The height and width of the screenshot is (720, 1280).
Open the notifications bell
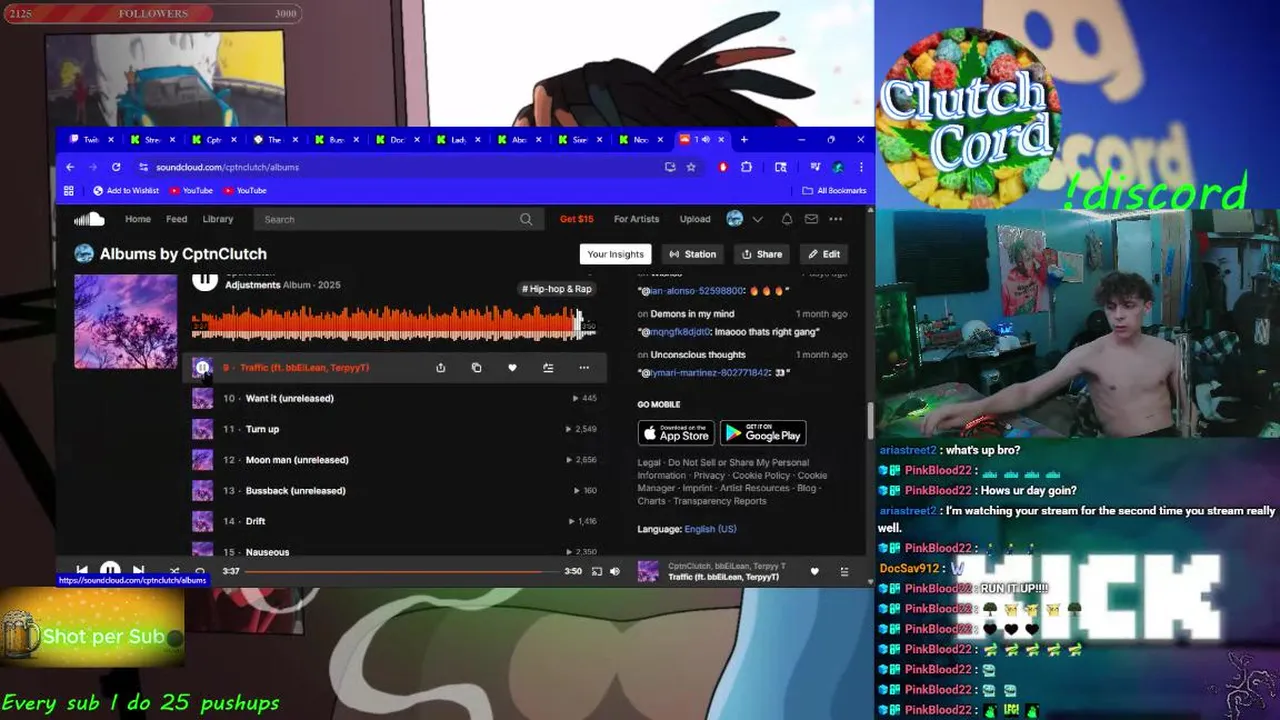pos(787,219)
